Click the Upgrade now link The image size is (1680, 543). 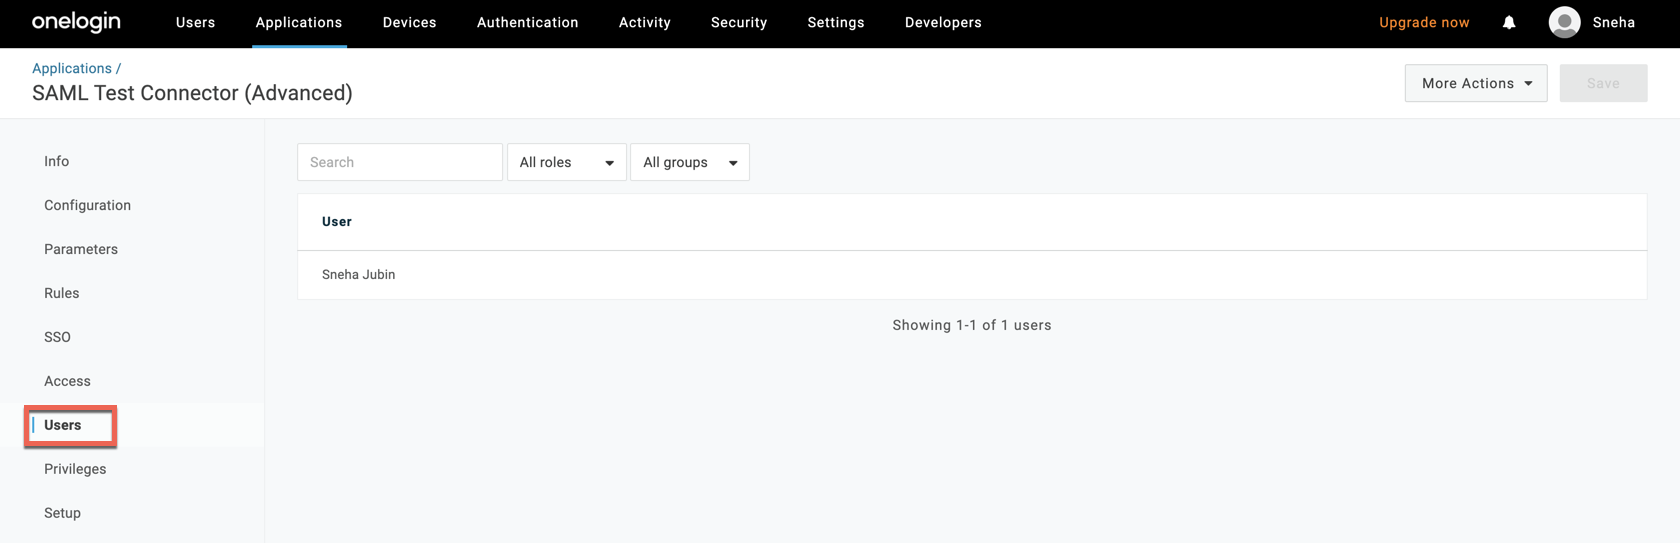pyautogui.click(x=1424, y=22)
